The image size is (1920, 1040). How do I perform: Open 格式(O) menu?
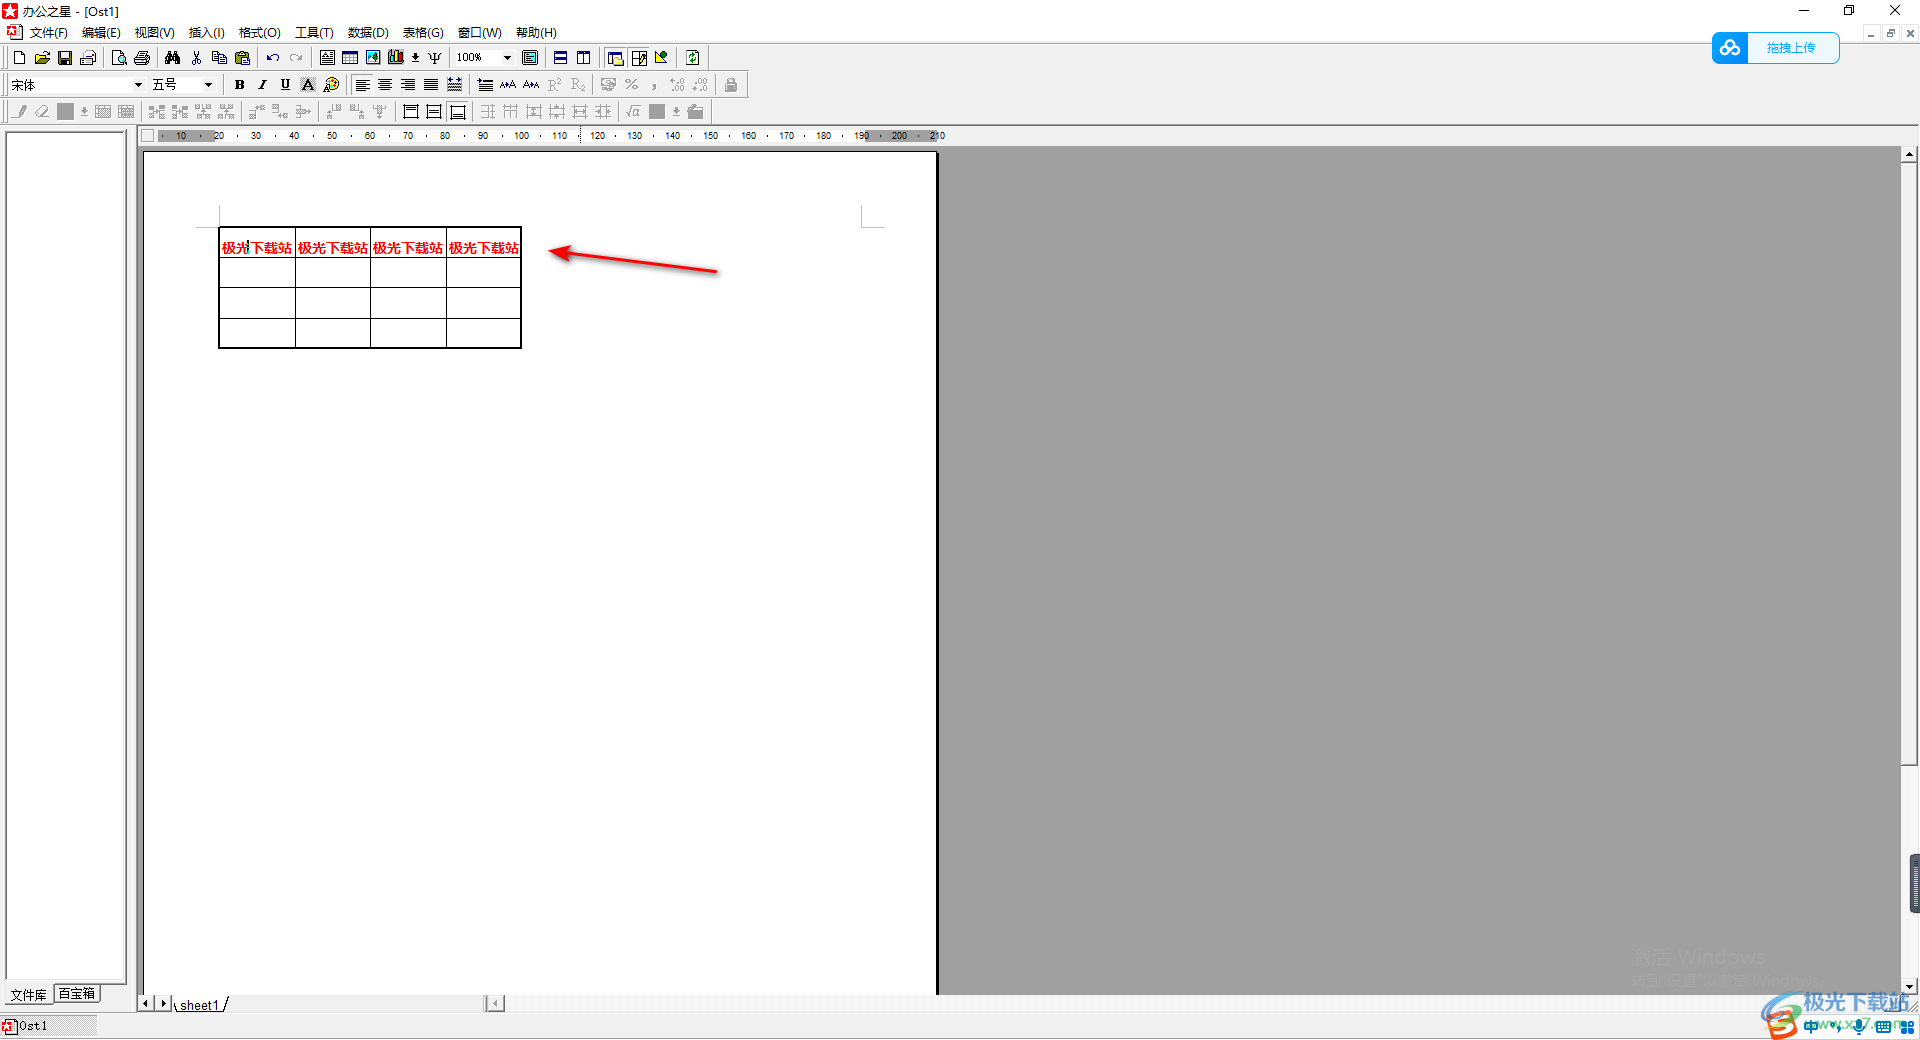259,33
